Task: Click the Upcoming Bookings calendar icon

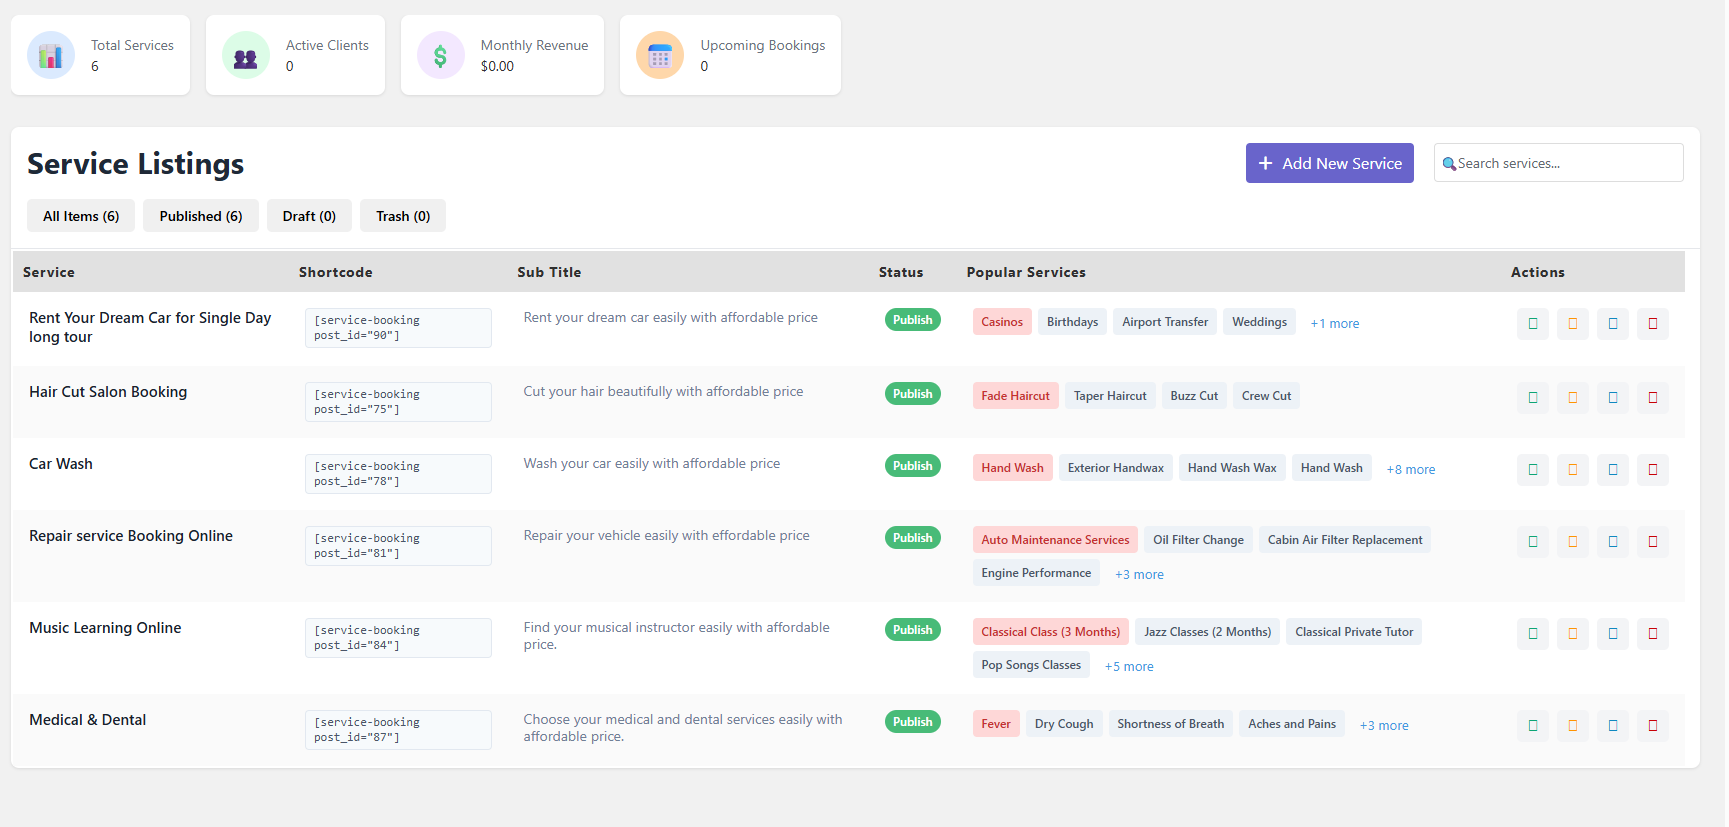Action: [659, 56]
